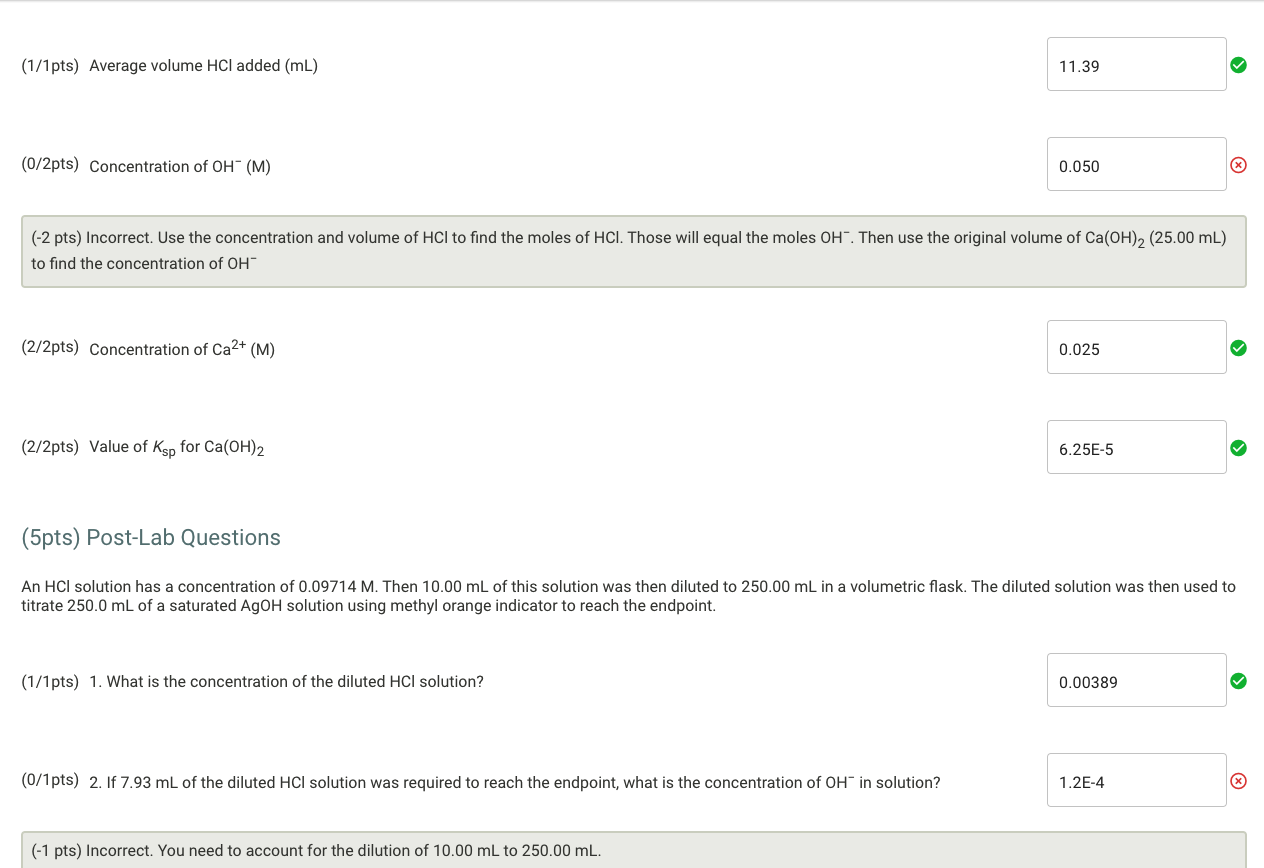This screenshot has height=868, width=1264.
Task: Click the (1/1pts) label for average volume
Action: [49, 65]
